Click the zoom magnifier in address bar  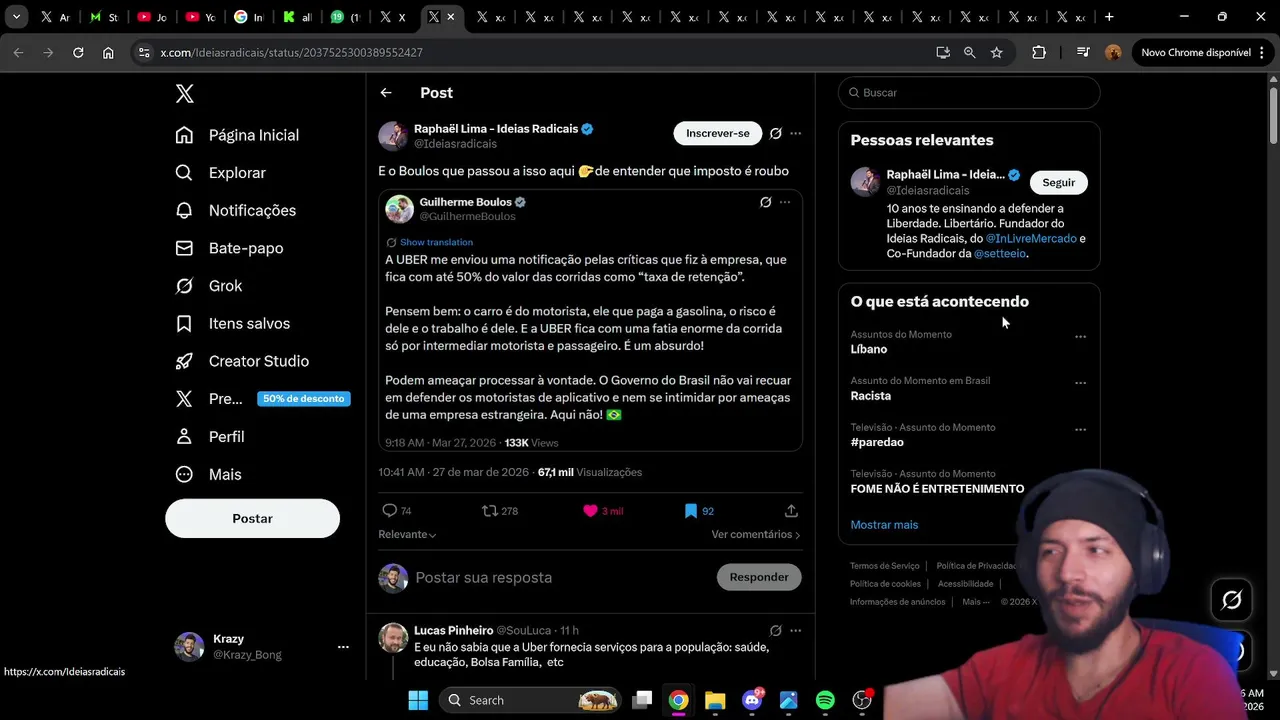tap(969, 52)
